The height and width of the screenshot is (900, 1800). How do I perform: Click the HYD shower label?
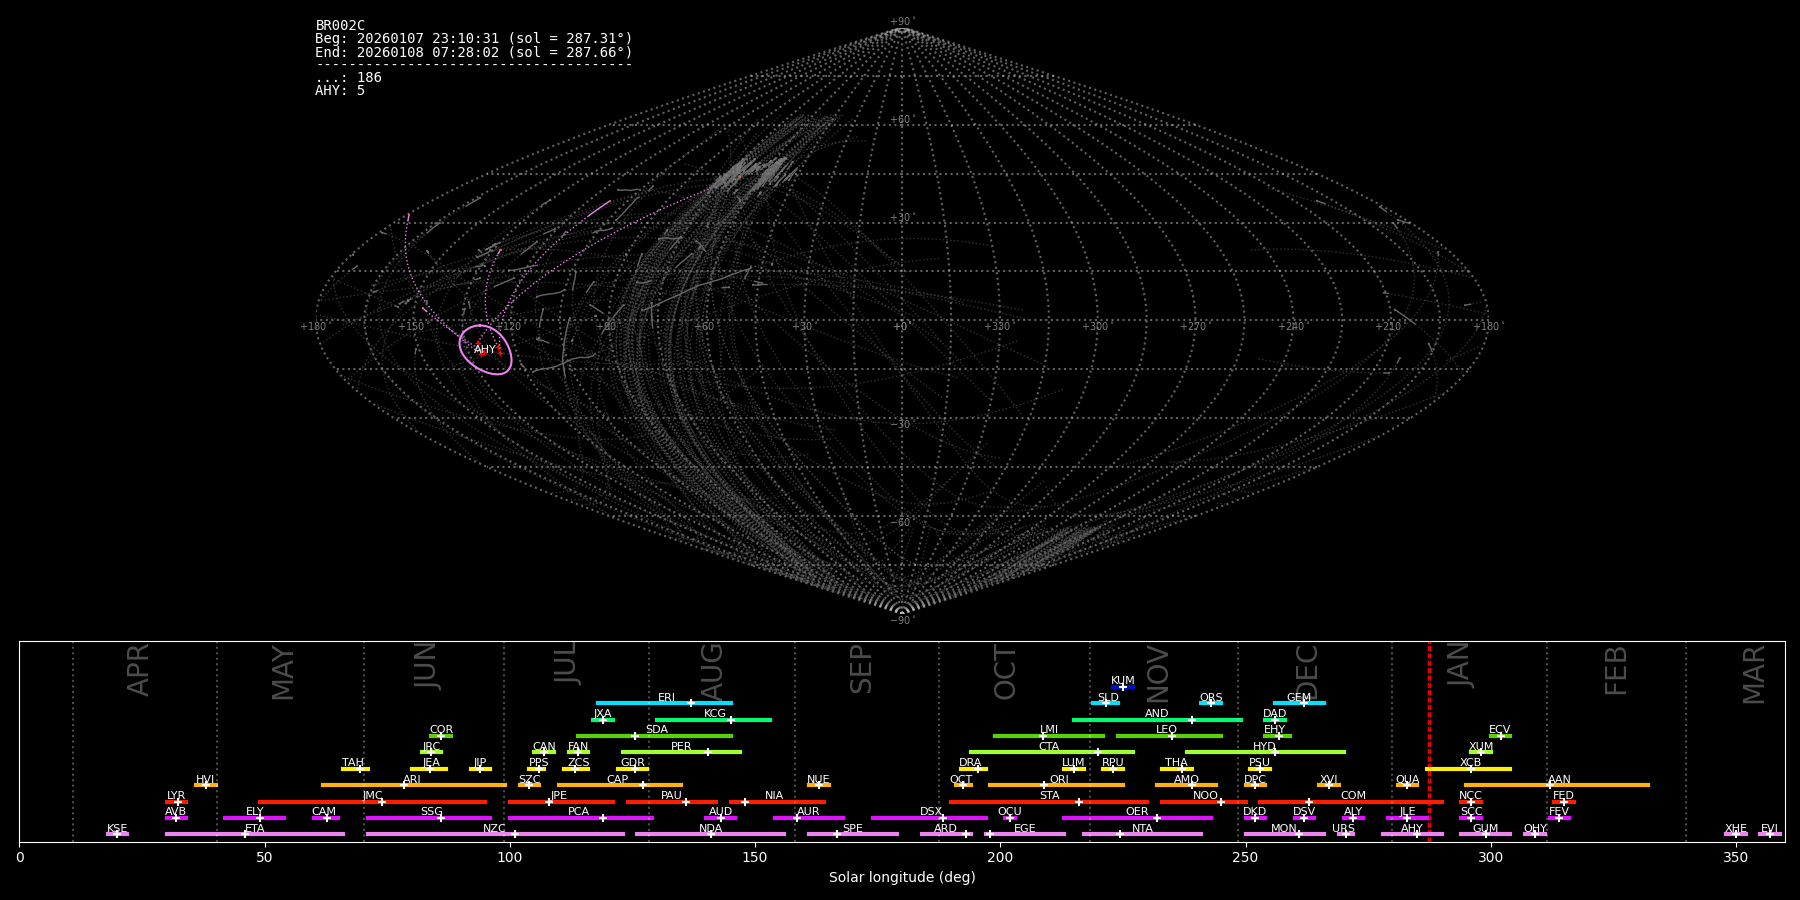point(1264,746)
